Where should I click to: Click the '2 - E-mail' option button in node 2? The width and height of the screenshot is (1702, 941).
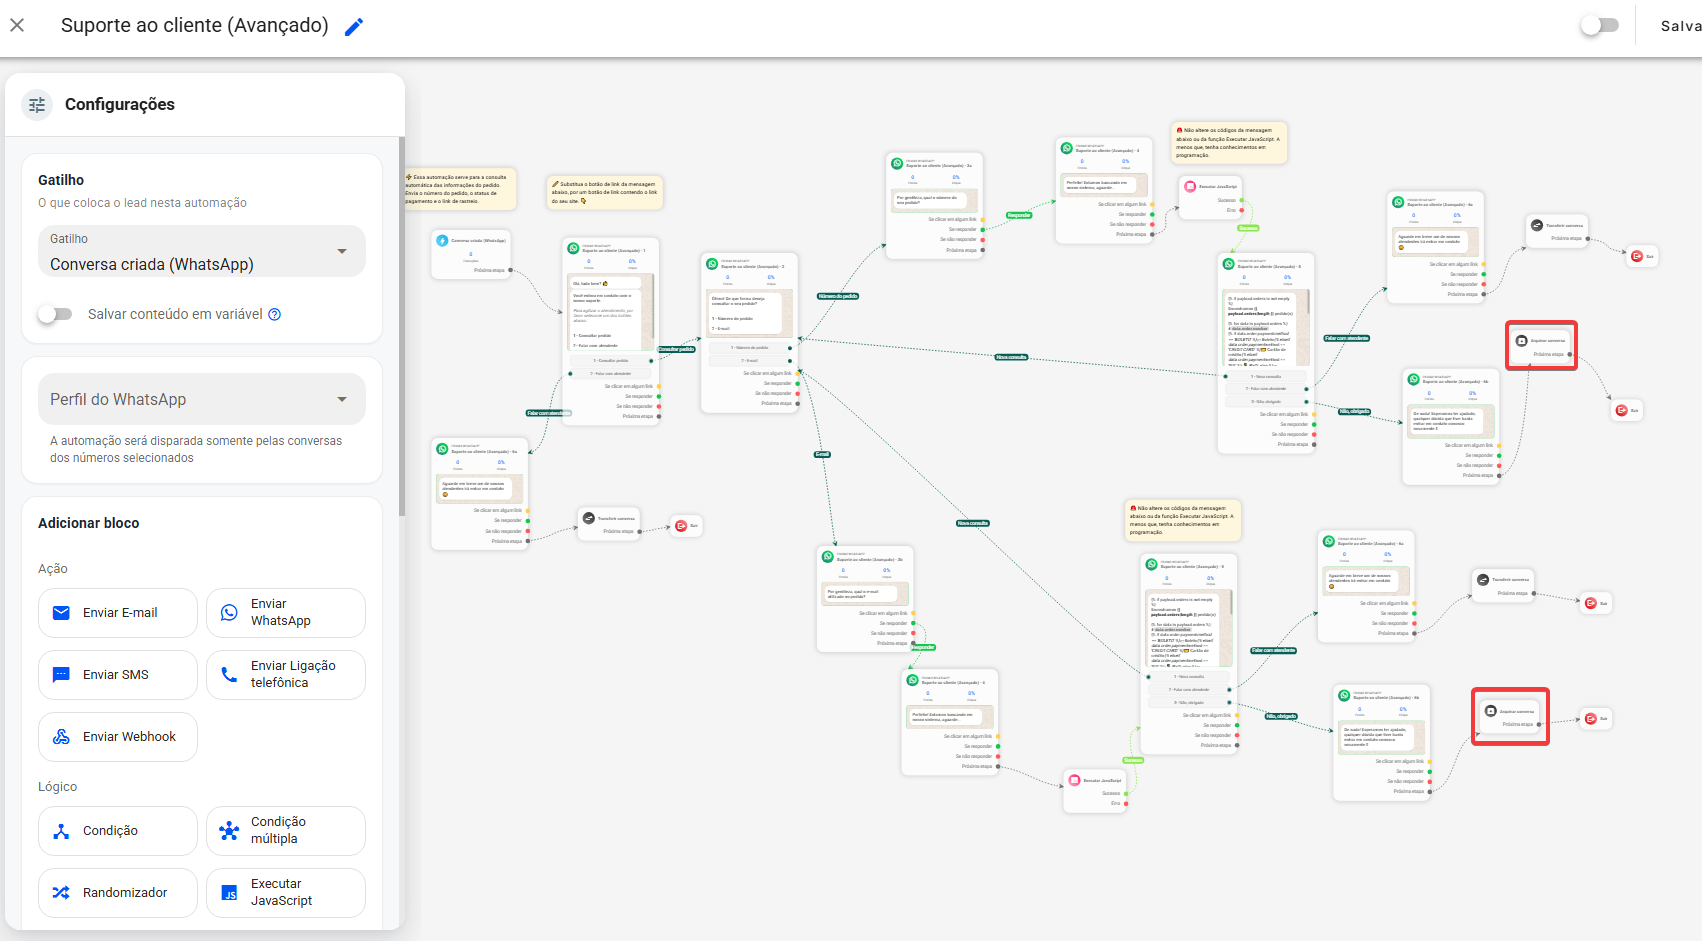[749, 360]
